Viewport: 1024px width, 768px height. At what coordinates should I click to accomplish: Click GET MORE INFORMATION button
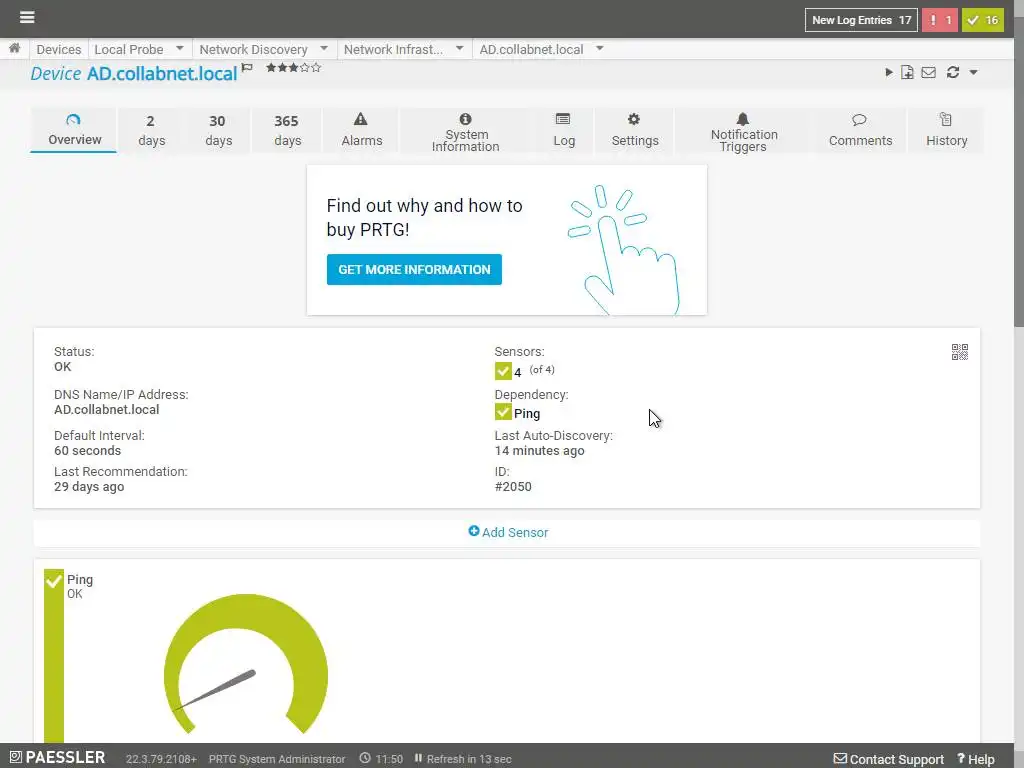pos(414,269)
